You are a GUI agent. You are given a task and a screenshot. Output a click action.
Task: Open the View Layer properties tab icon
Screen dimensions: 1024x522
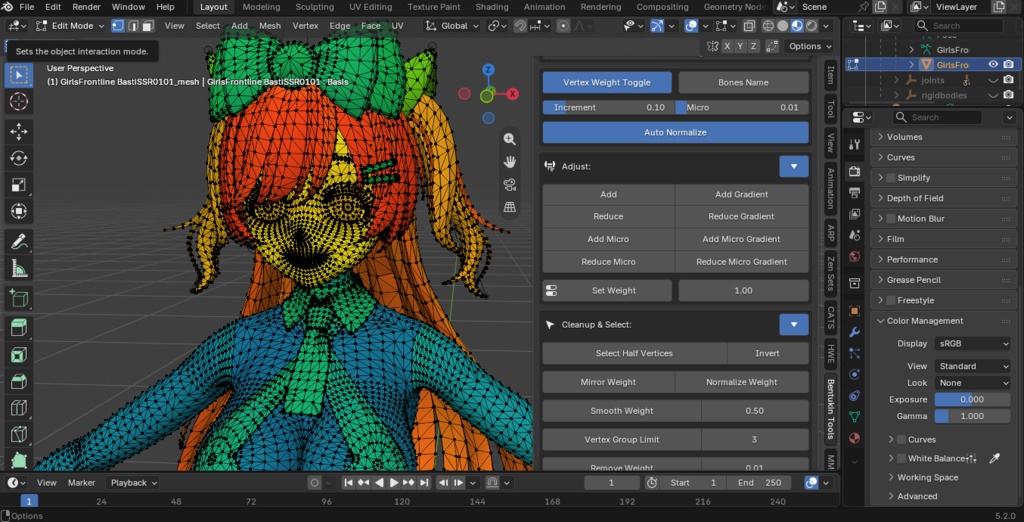(x=854, y=214)
